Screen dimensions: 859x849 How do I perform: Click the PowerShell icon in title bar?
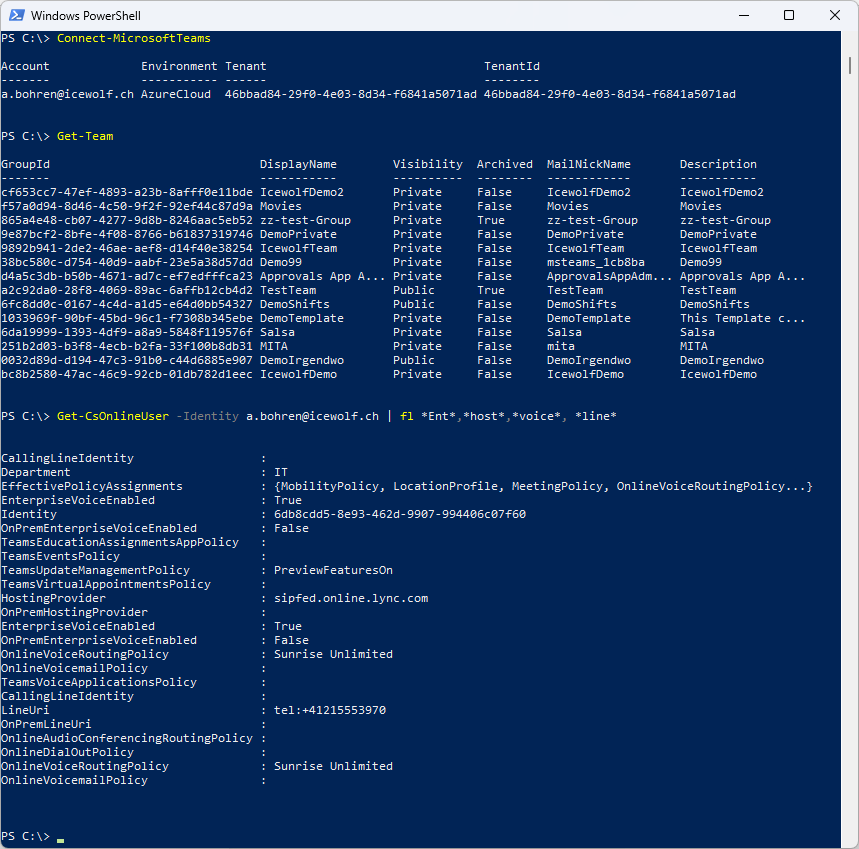(15, 16)
